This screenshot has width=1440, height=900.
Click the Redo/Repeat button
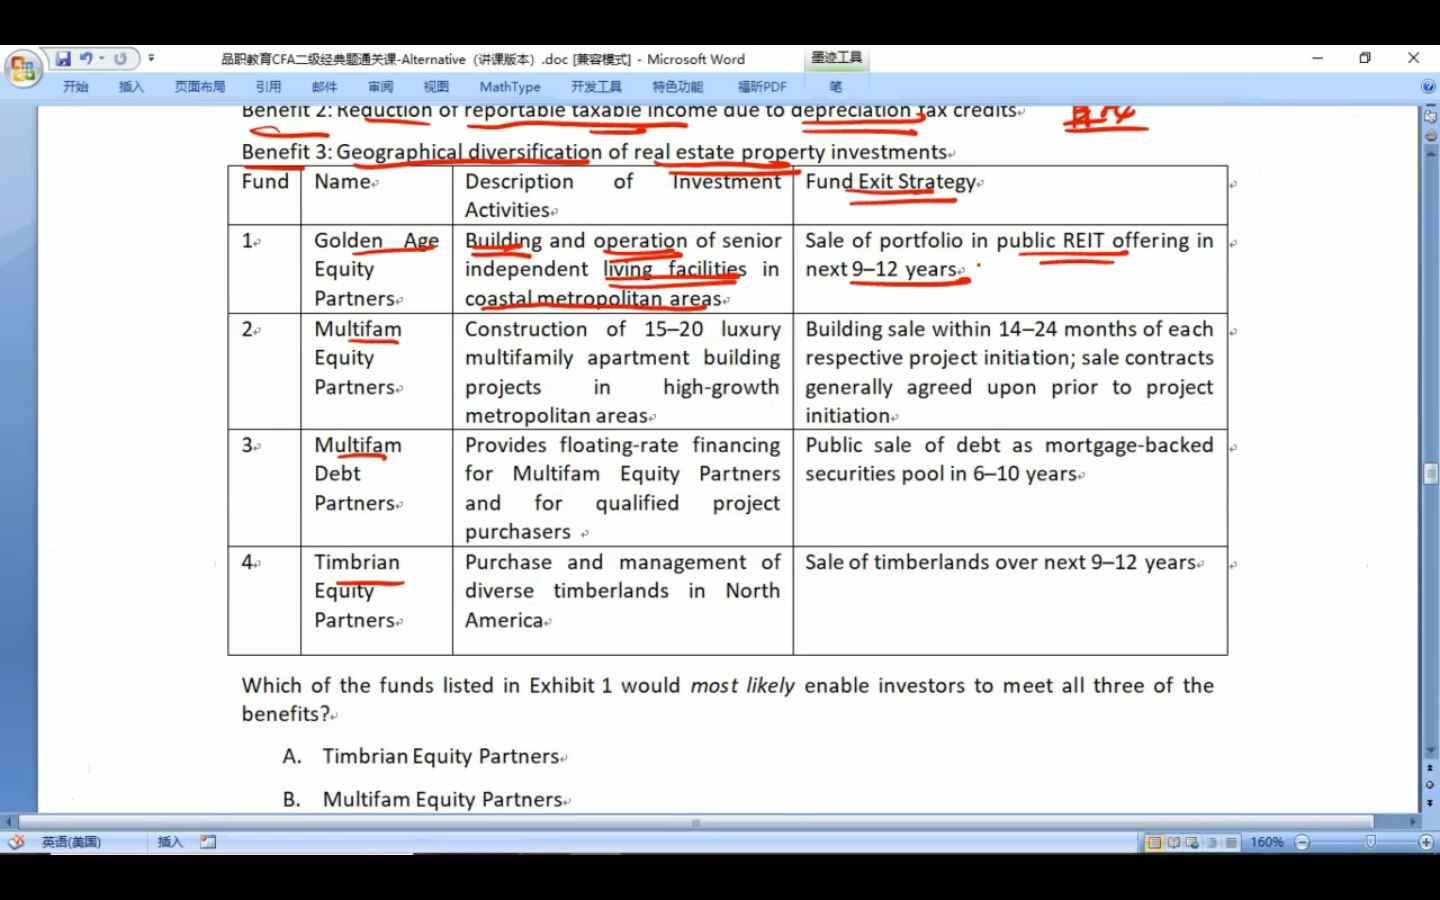(120, 59)
